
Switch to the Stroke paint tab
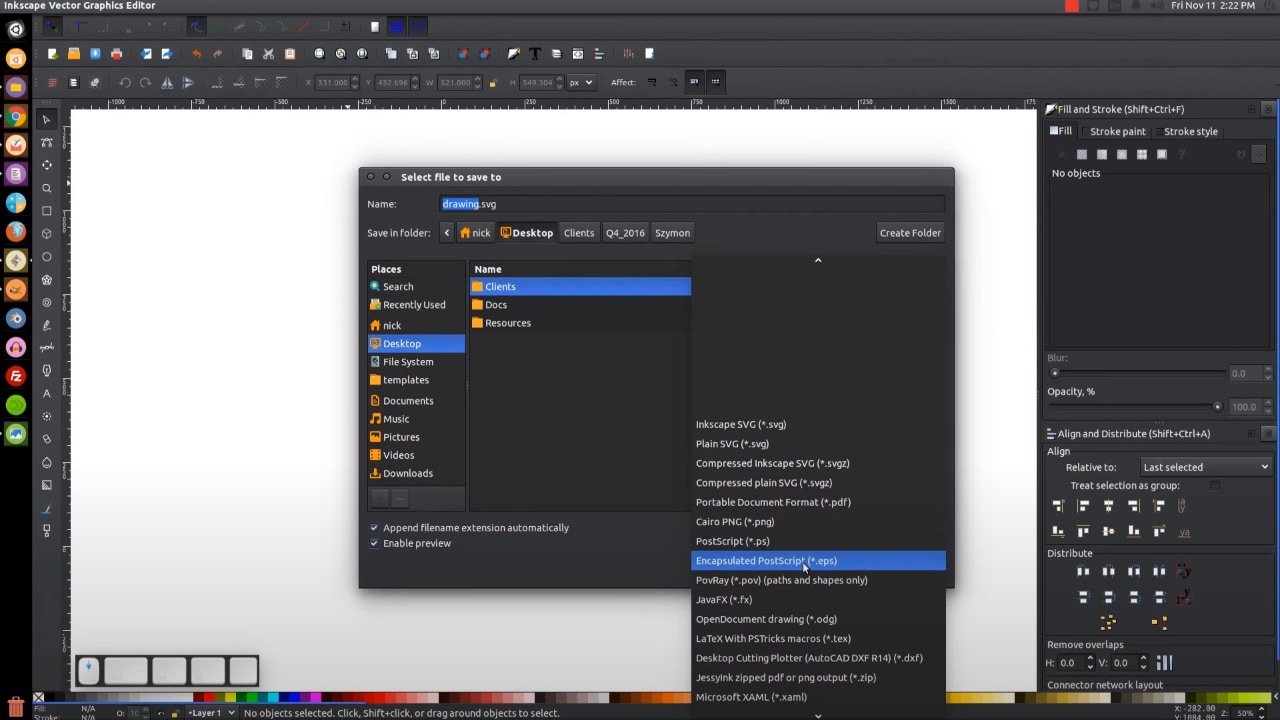[x=1118, y=131]
